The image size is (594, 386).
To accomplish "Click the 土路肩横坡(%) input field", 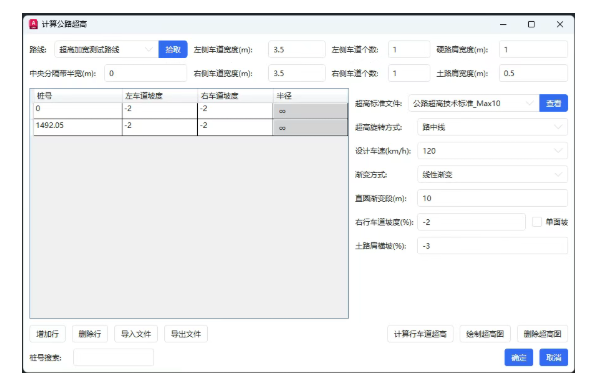I will (x=492, y=246).
